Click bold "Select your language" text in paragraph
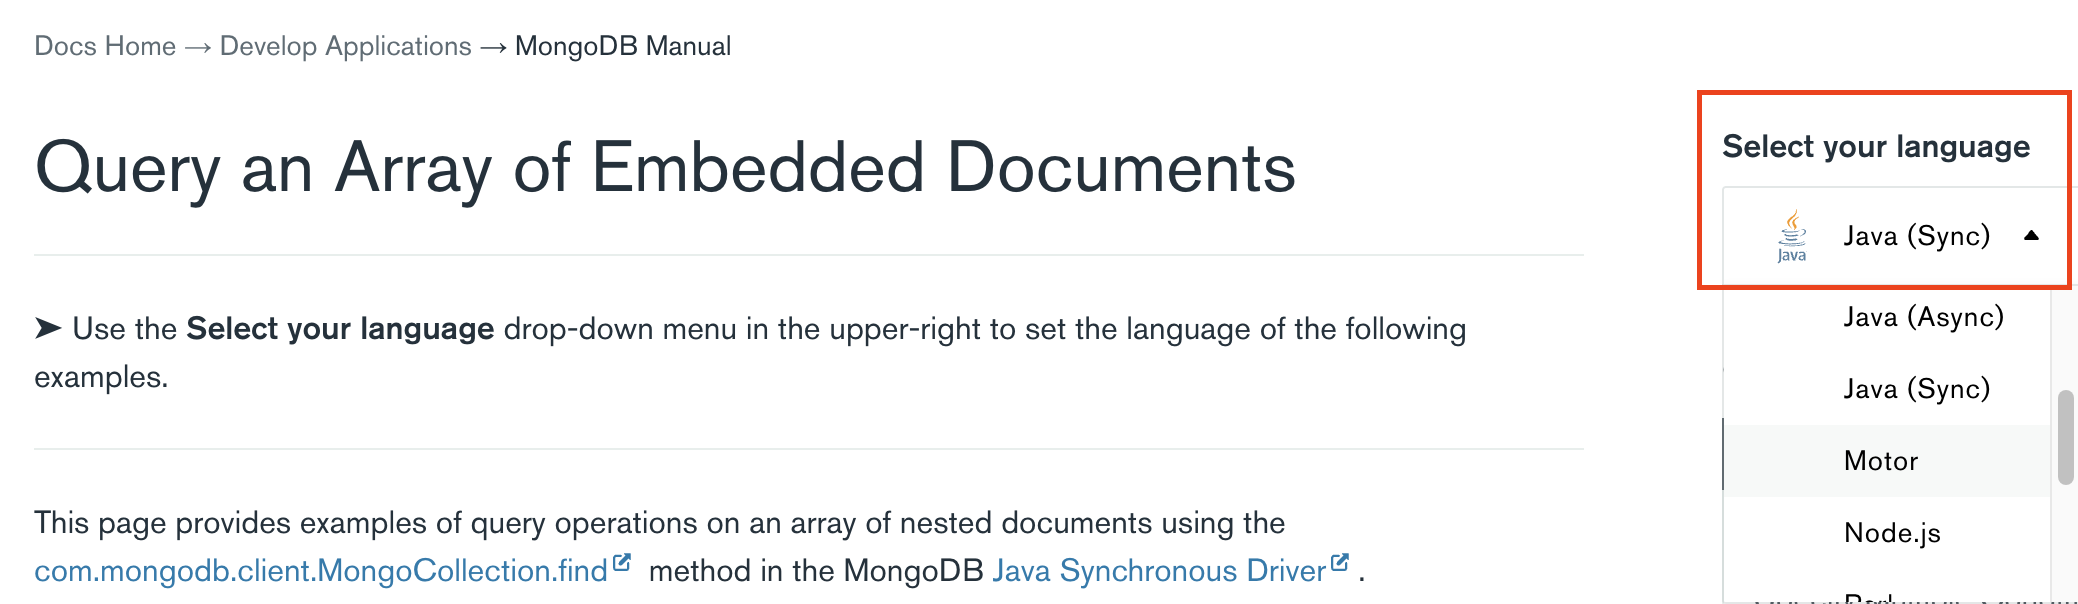The width and height of the screenshot is (2078, 604). (340, 329)
